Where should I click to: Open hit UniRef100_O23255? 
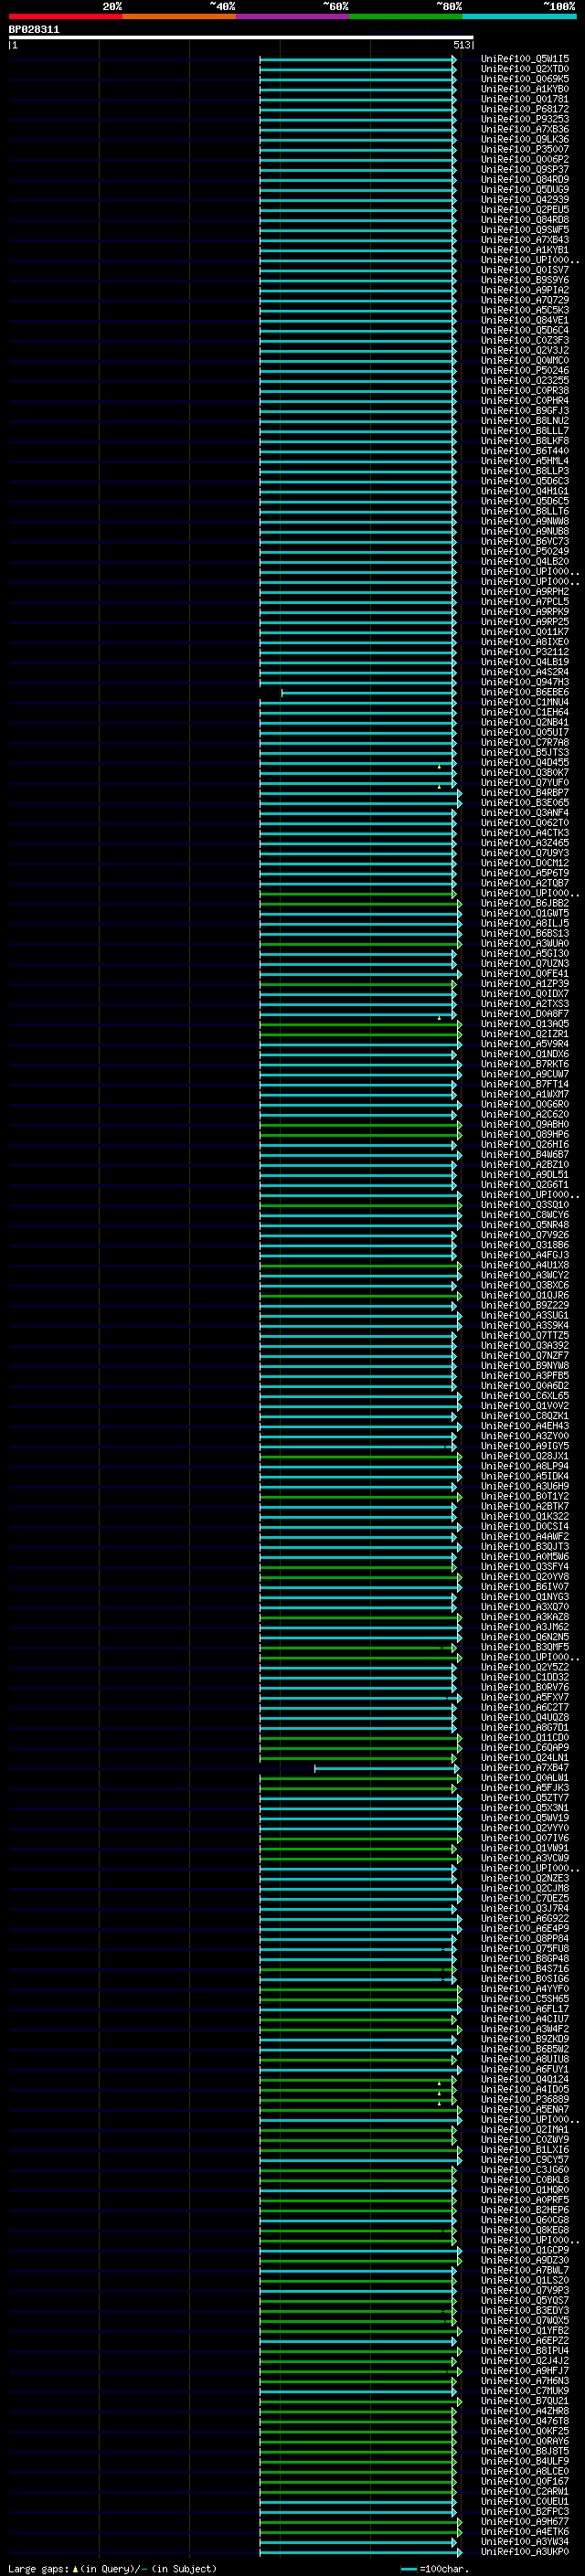[525, 381]
